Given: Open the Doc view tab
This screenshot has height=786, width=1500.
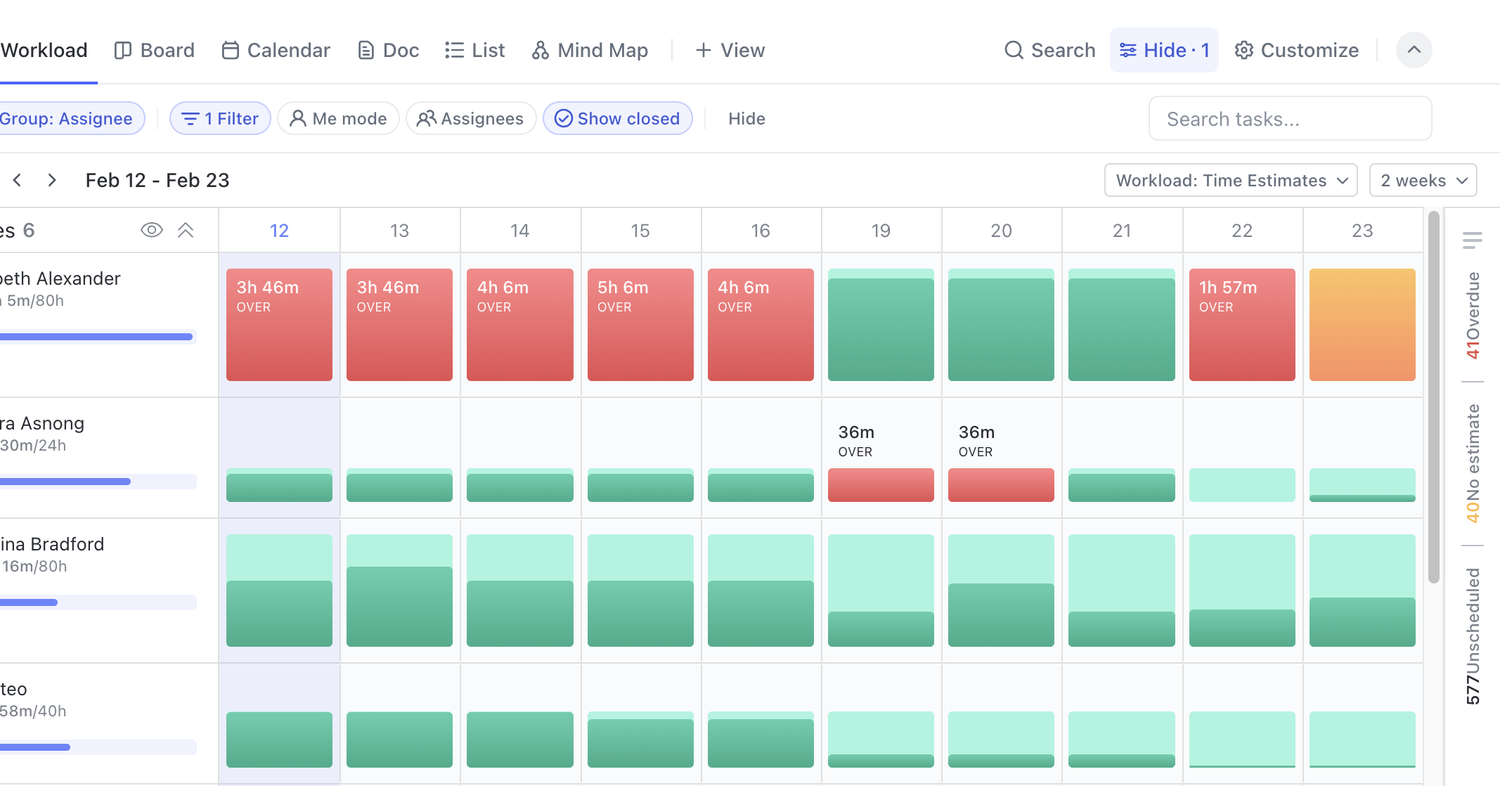Looking at the screenshot, I should pos(387,50).
